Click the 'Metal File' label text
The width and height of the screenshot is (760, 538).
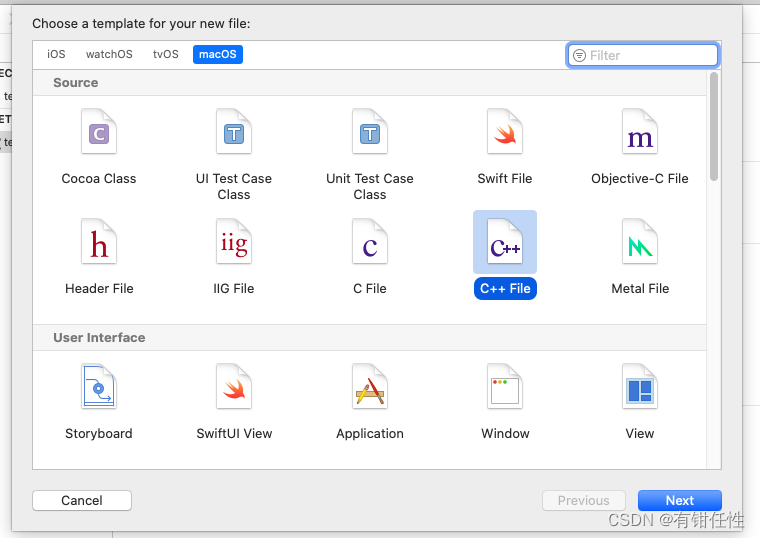point(640,288)
